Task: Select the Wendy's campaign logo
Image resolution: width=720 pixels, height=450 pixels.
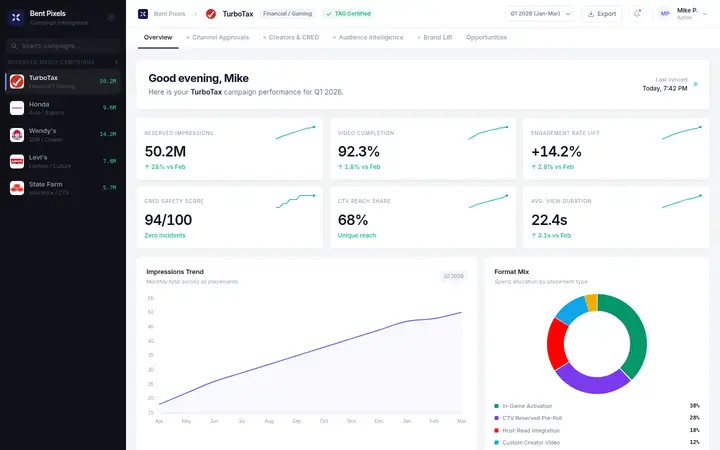Action: [17, 135]
